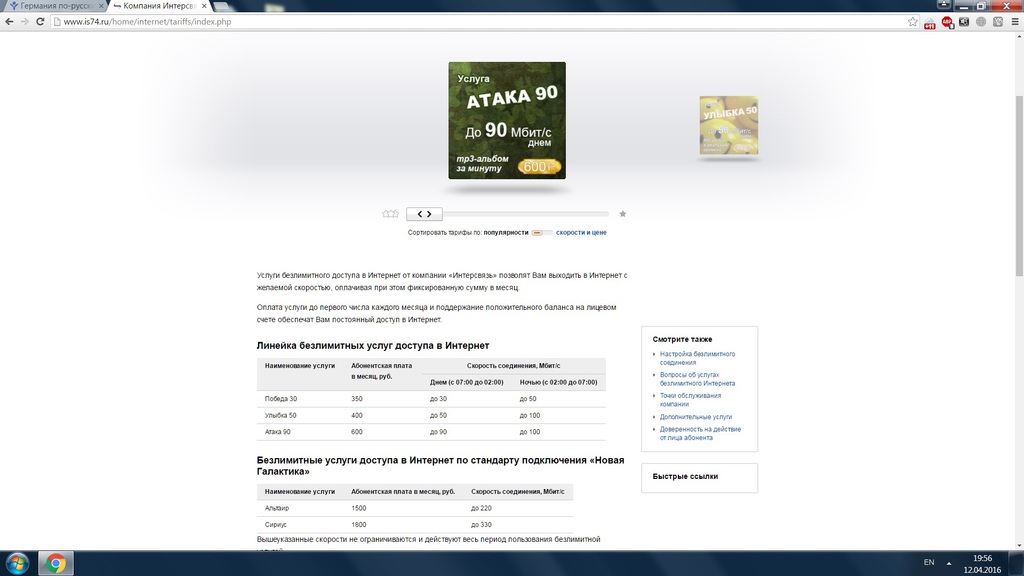Reload the page with the refresh icon
Image resolution: width=1024 pixels, height=576 pixels.
point(40,22)
